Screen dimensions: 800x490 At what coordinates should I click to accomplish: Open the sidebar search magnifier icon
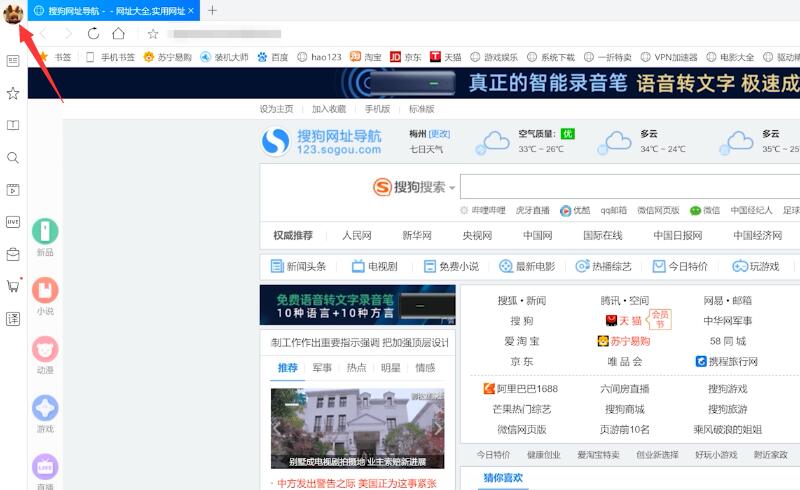pos(13,158)
